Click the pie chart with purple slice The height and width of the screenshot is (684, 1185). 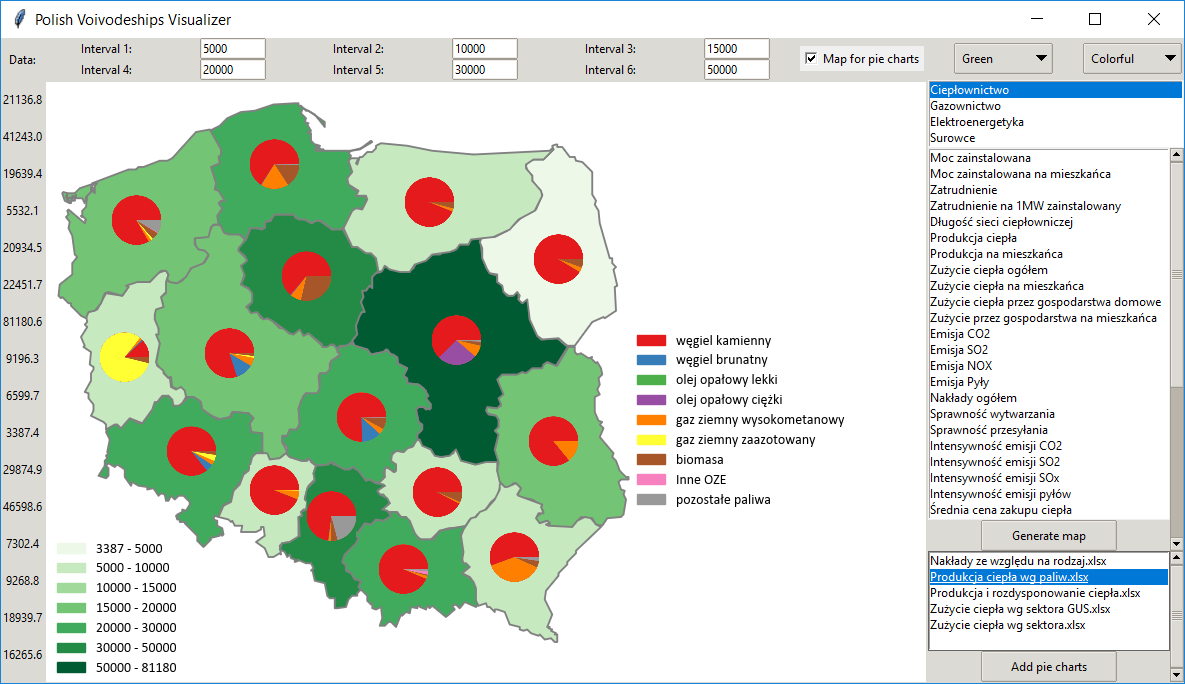point(456,340)
